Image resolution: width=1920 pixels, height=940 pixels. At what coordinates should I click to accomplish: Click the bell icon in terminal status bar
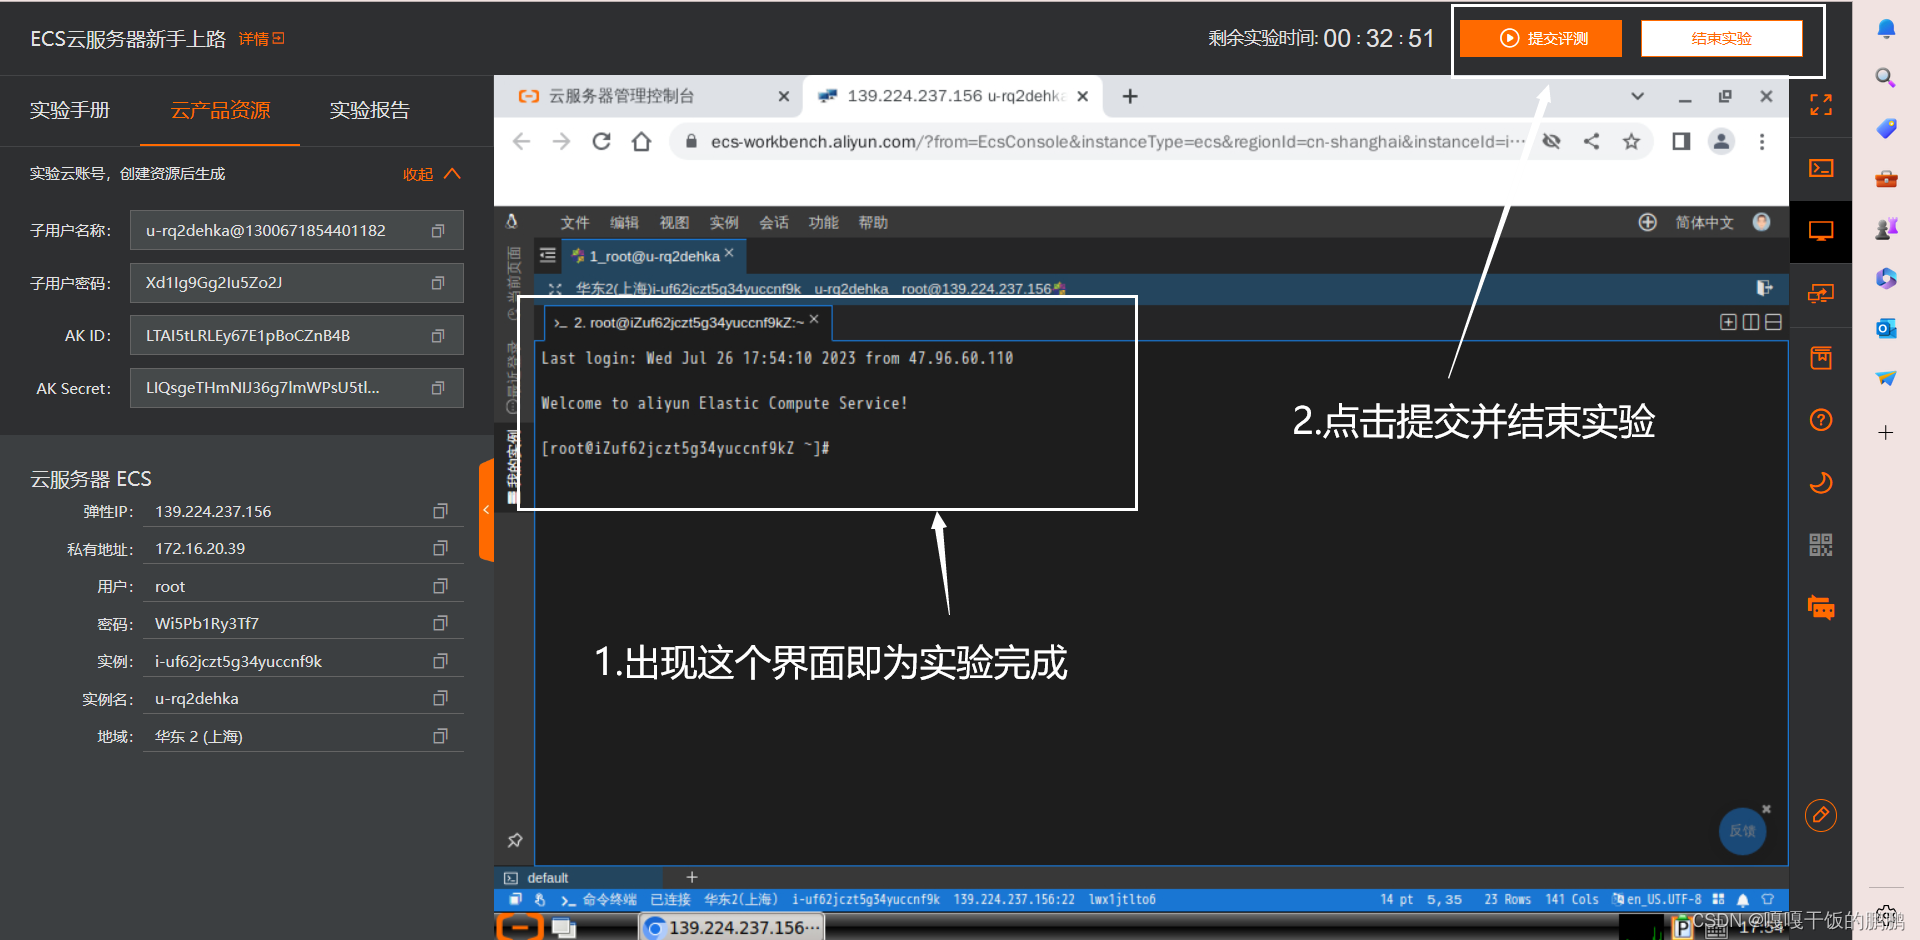tap(1743, 899)
